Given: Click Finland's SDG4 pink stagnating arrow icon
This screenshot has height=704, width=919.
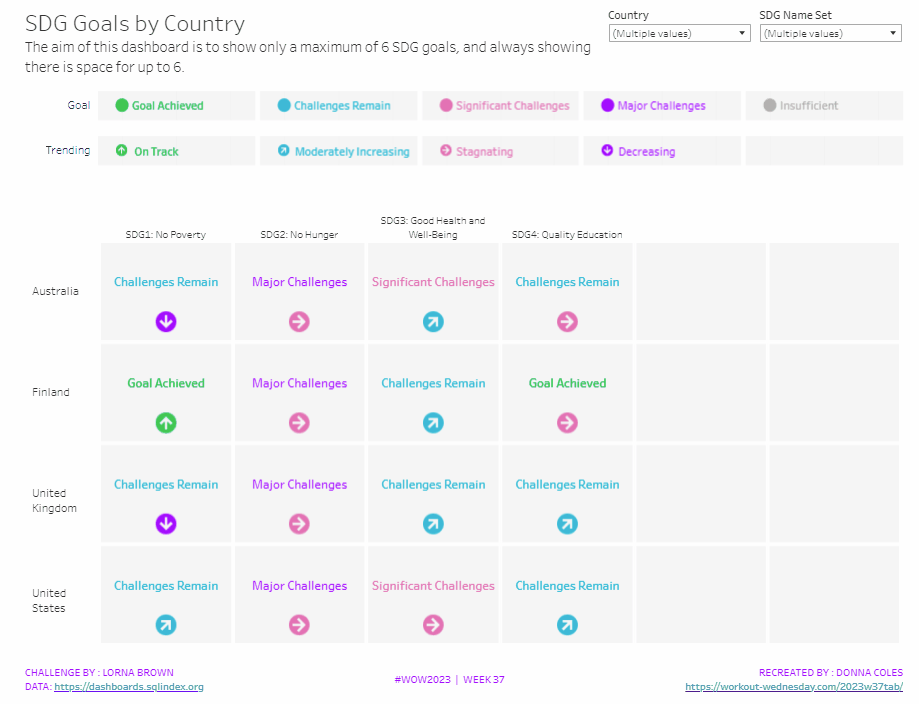Looking at the screenshot, I should [567, 423].
